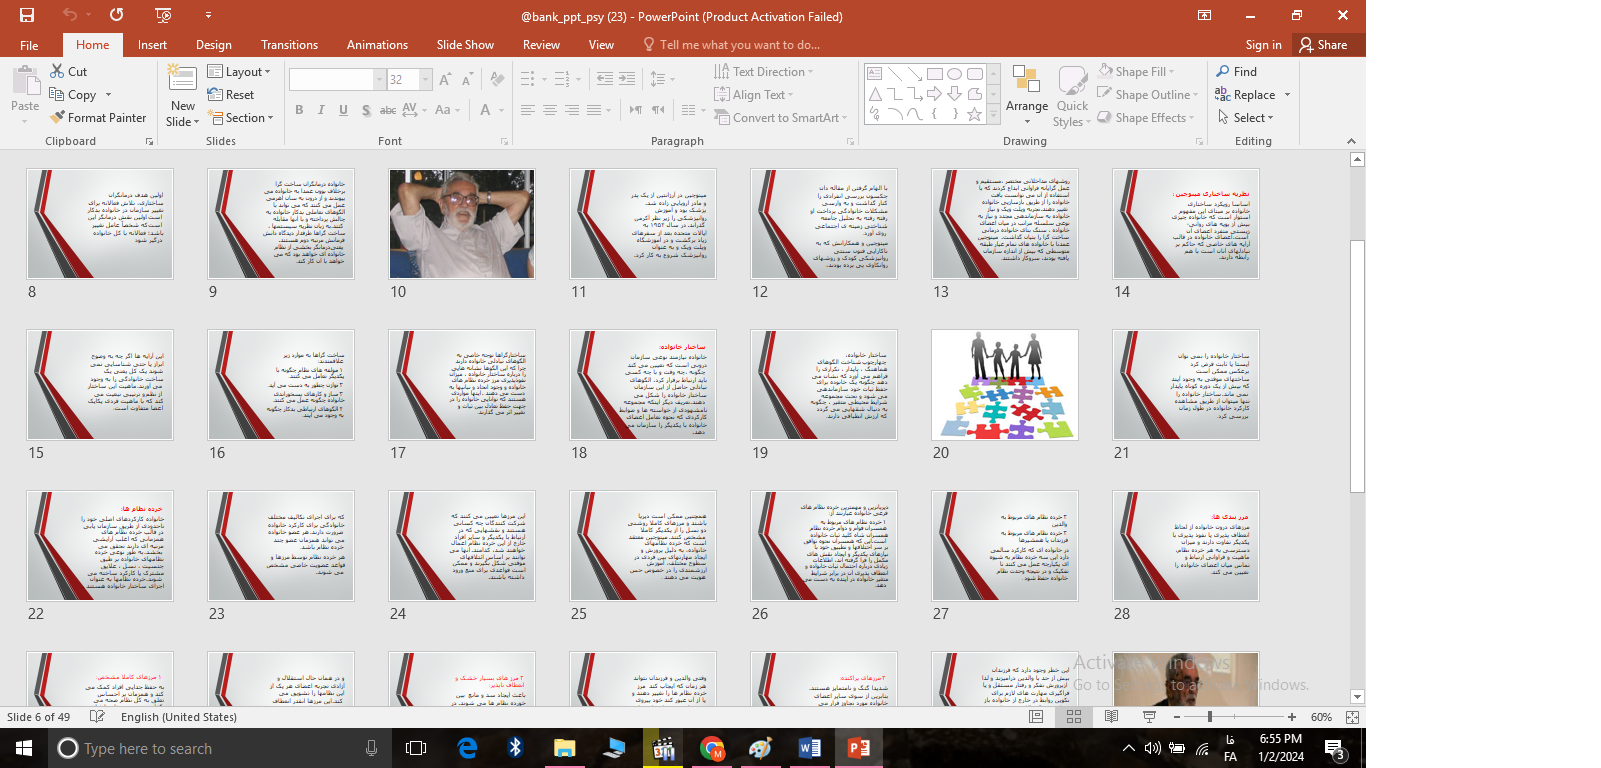Open the Transitions ribbon tab
This screenshot has height=768, width=1601.
[289, 45]
